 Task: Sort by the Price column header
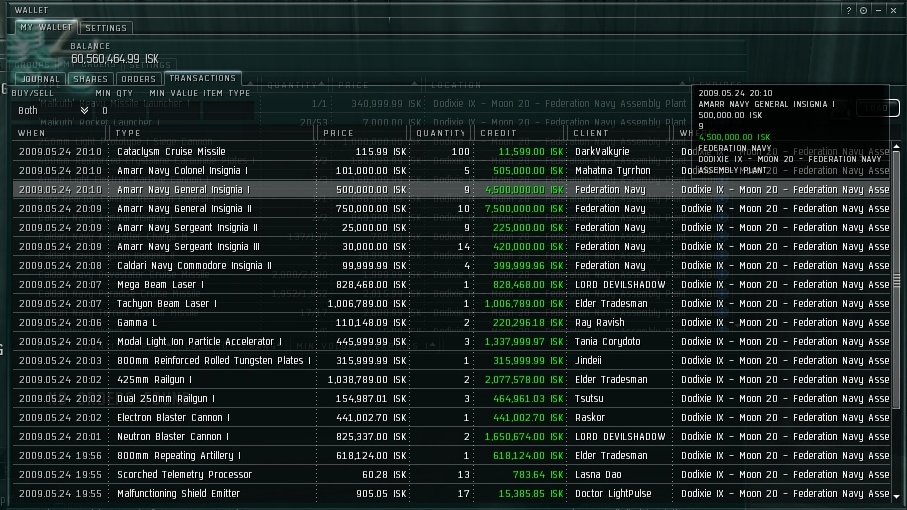(x=362, y=133)
